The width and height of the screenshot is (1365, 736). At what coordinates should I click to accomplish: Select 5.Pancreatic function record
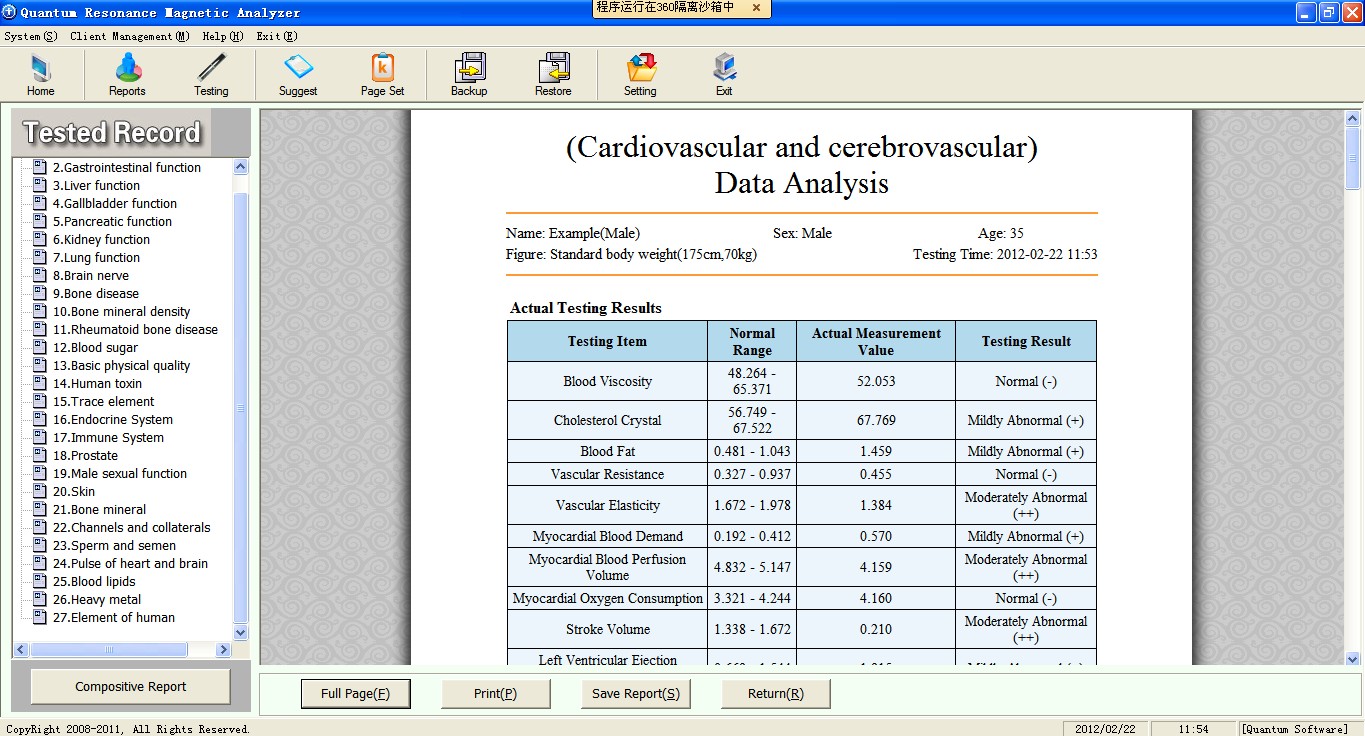click(x=112, y=221)
